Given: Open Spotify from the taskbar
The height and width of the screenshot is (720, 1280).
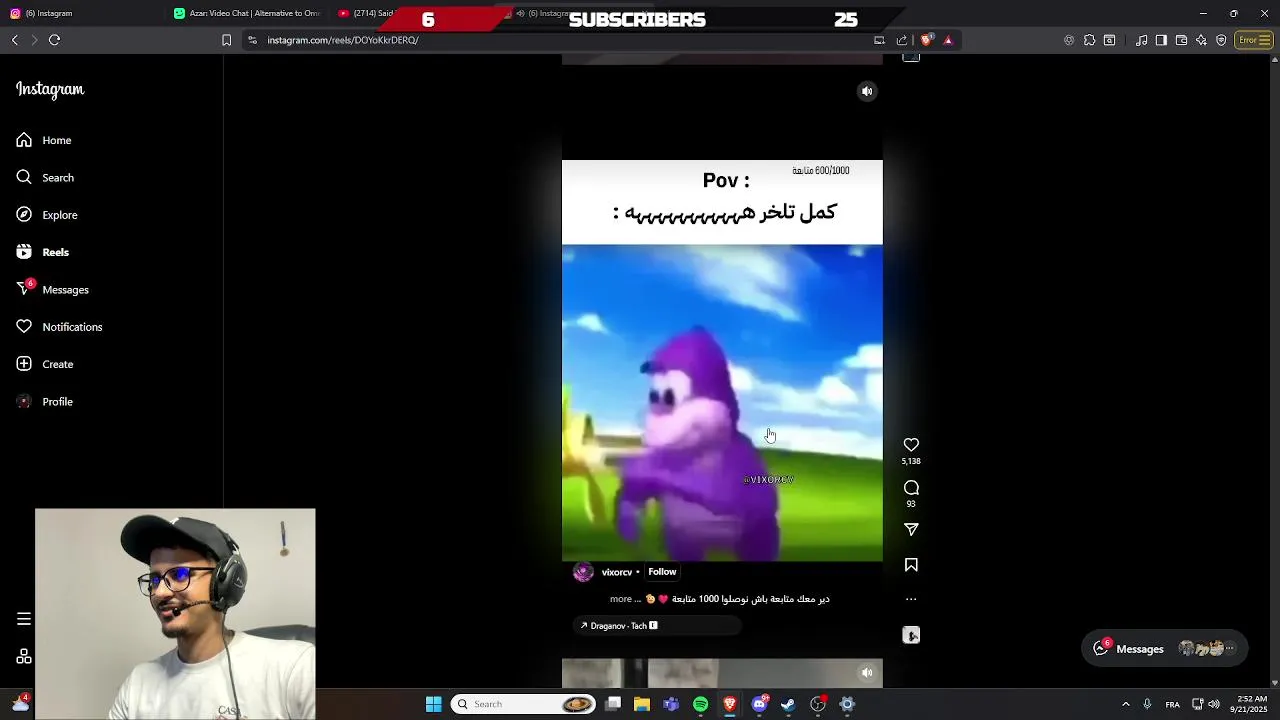Looking at the screenshot, I should tap(700, 704).
